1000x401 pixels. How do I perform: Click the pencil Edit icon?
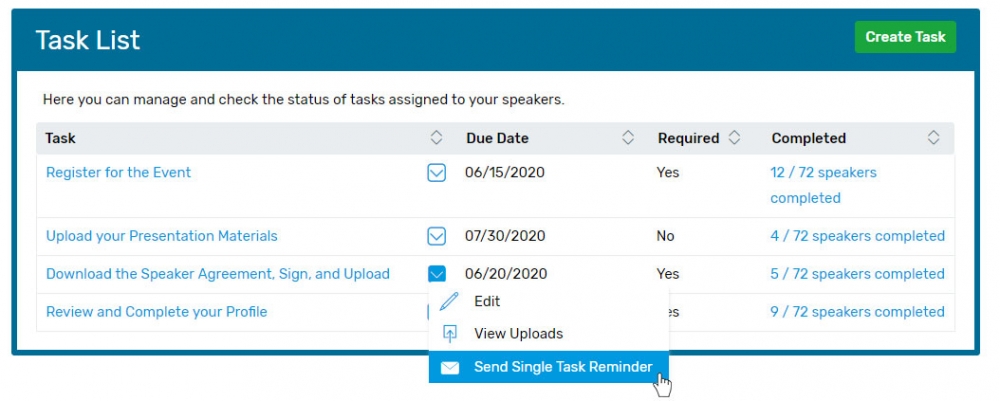point(450,301)
